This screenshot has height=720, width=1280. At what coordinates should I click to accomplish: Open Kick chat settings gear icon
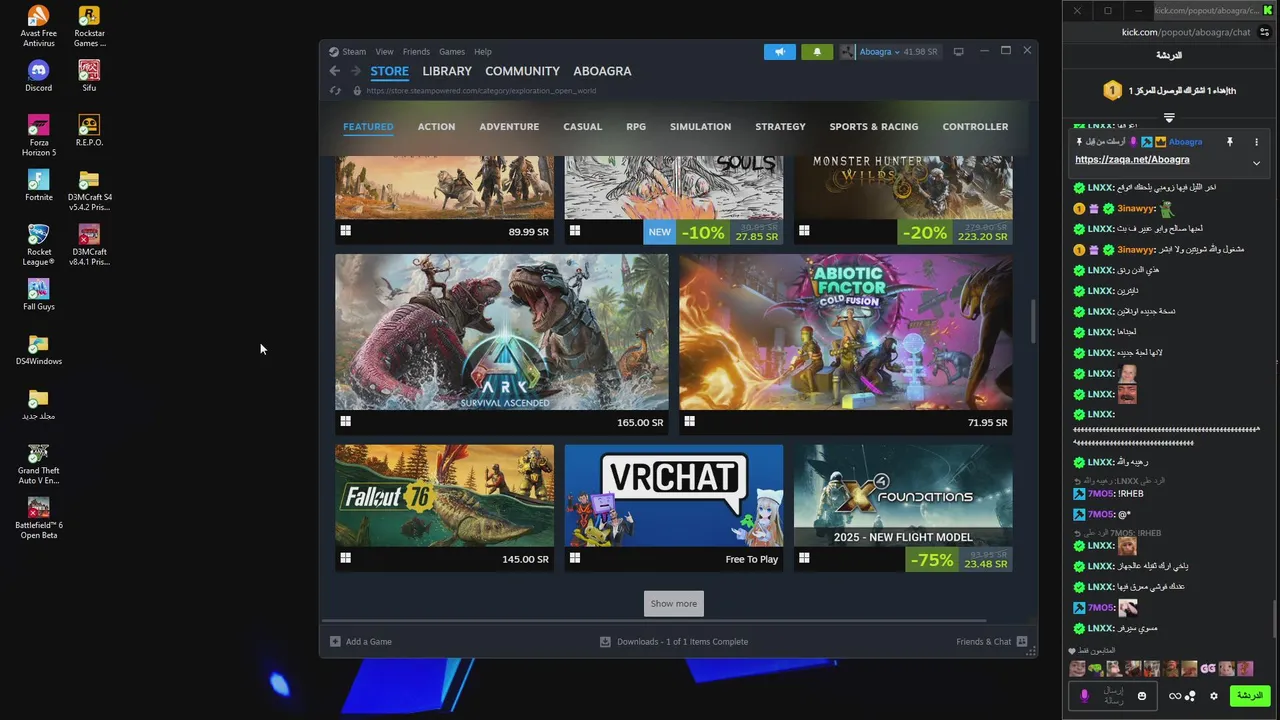tap(1214, 696)
